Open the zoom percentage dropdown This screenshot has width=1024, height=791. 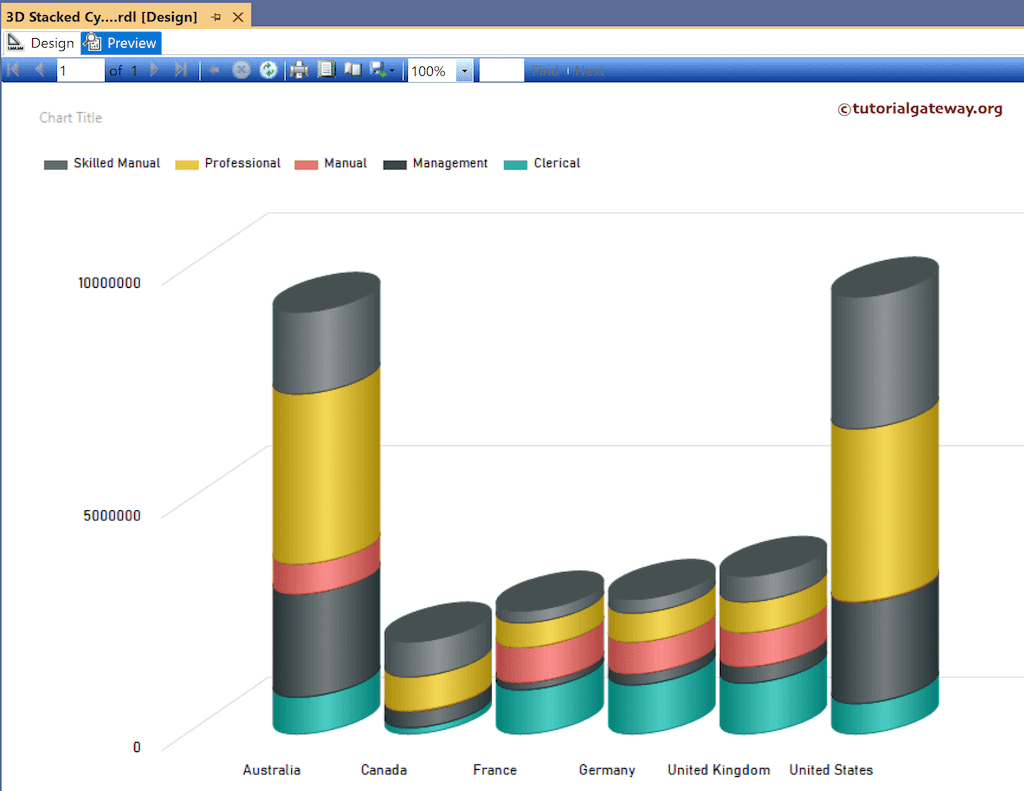[x=464, y=70]
